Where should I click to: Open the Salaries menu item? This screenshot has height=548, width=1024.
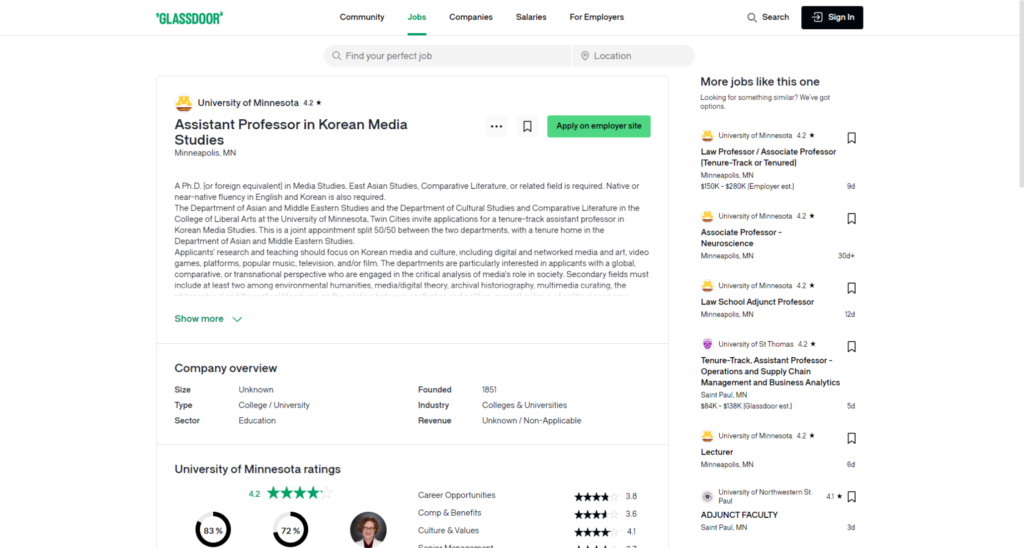(x=531, y=18)
